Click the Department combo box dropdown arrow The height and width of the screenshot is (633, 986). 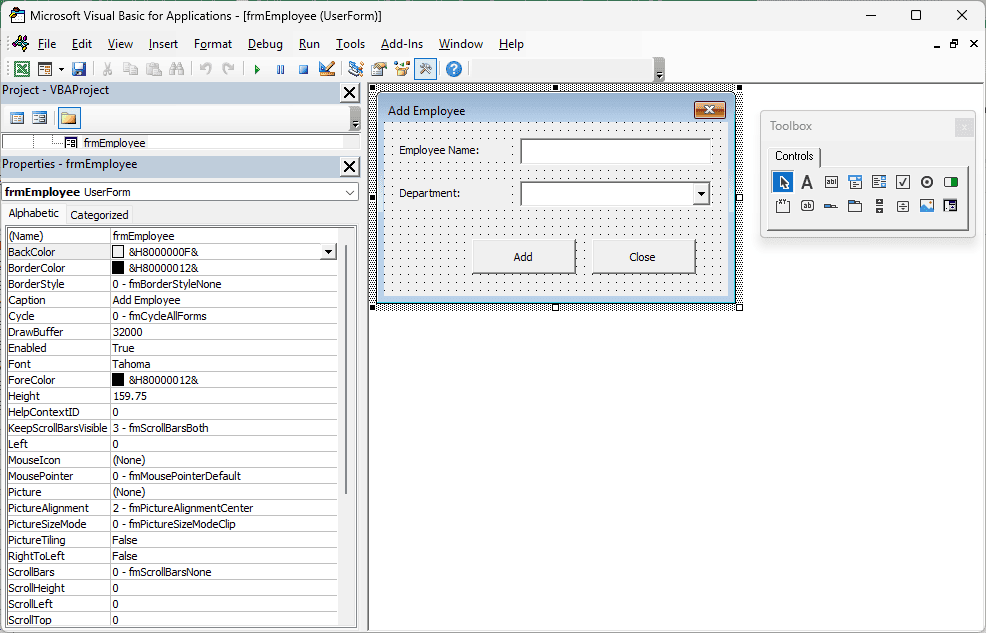701,194
